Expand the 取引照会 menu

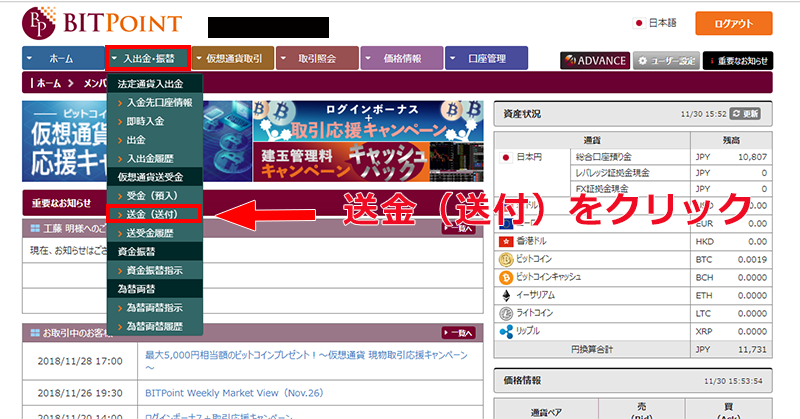(x=317, y=58)
